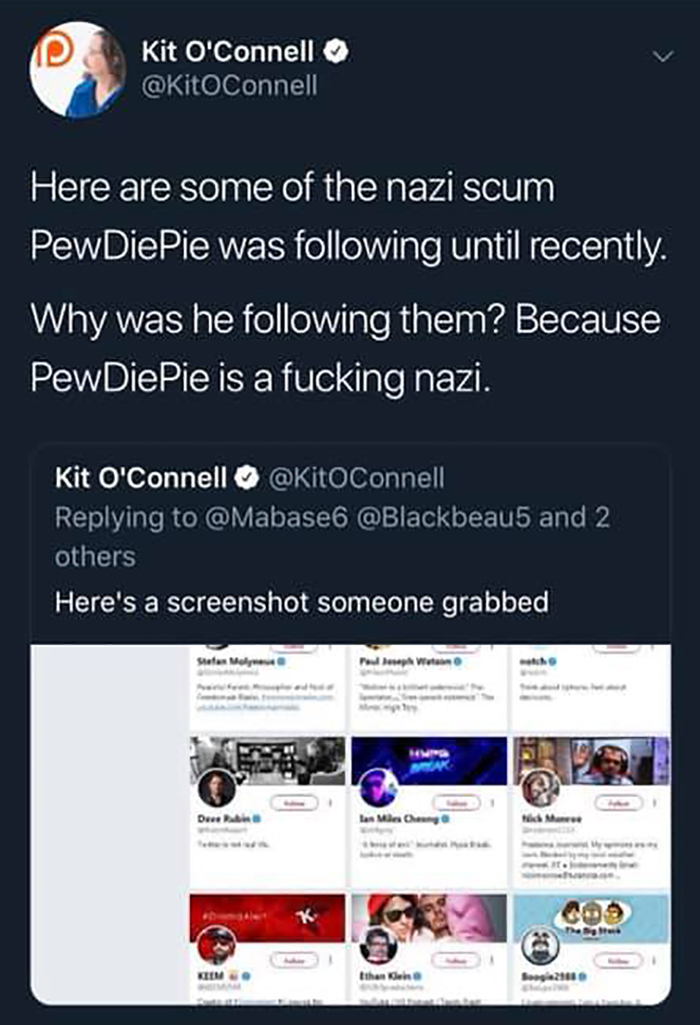Open the quoted tweet's "Here's a screenshot" text
Screen dimensions: 700x1025
pyautogui.click(x=302, y=602)
